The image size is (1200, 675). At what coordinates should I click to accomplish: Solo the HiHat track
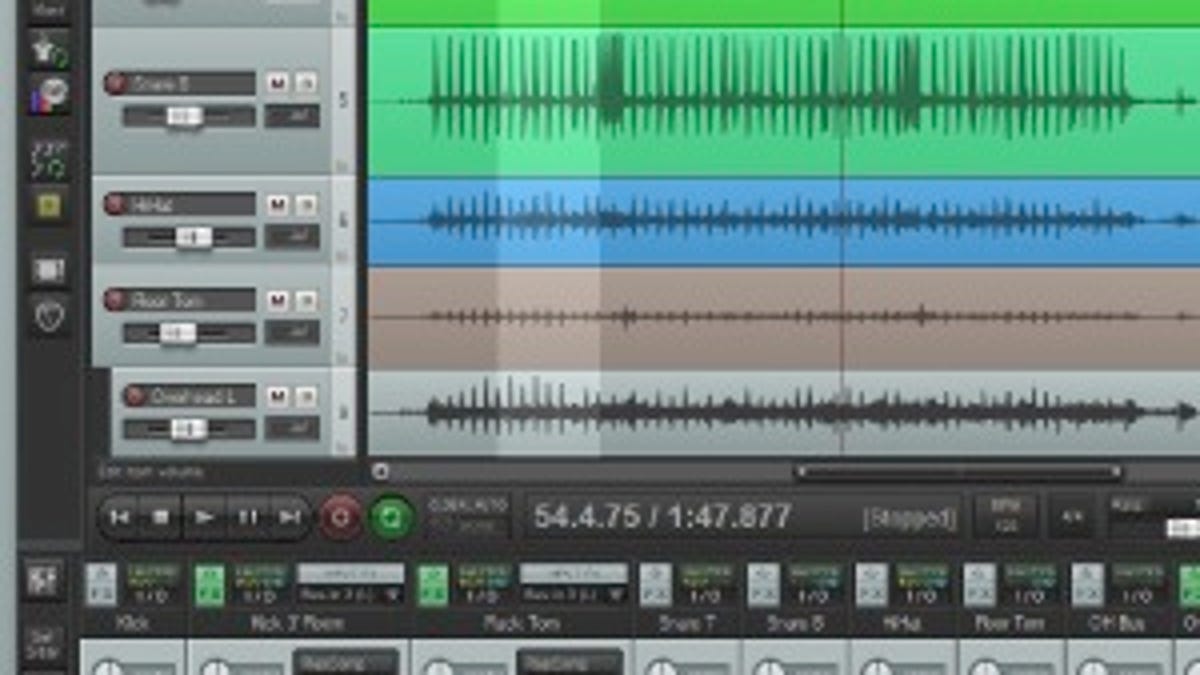[306, 205]
